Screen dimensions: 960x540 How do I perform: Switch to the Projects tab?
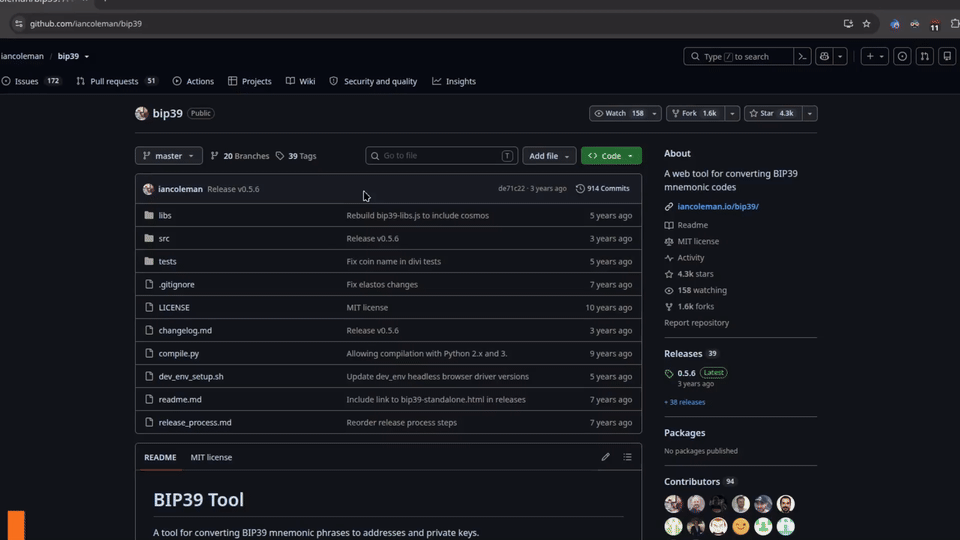pos(249,81)
